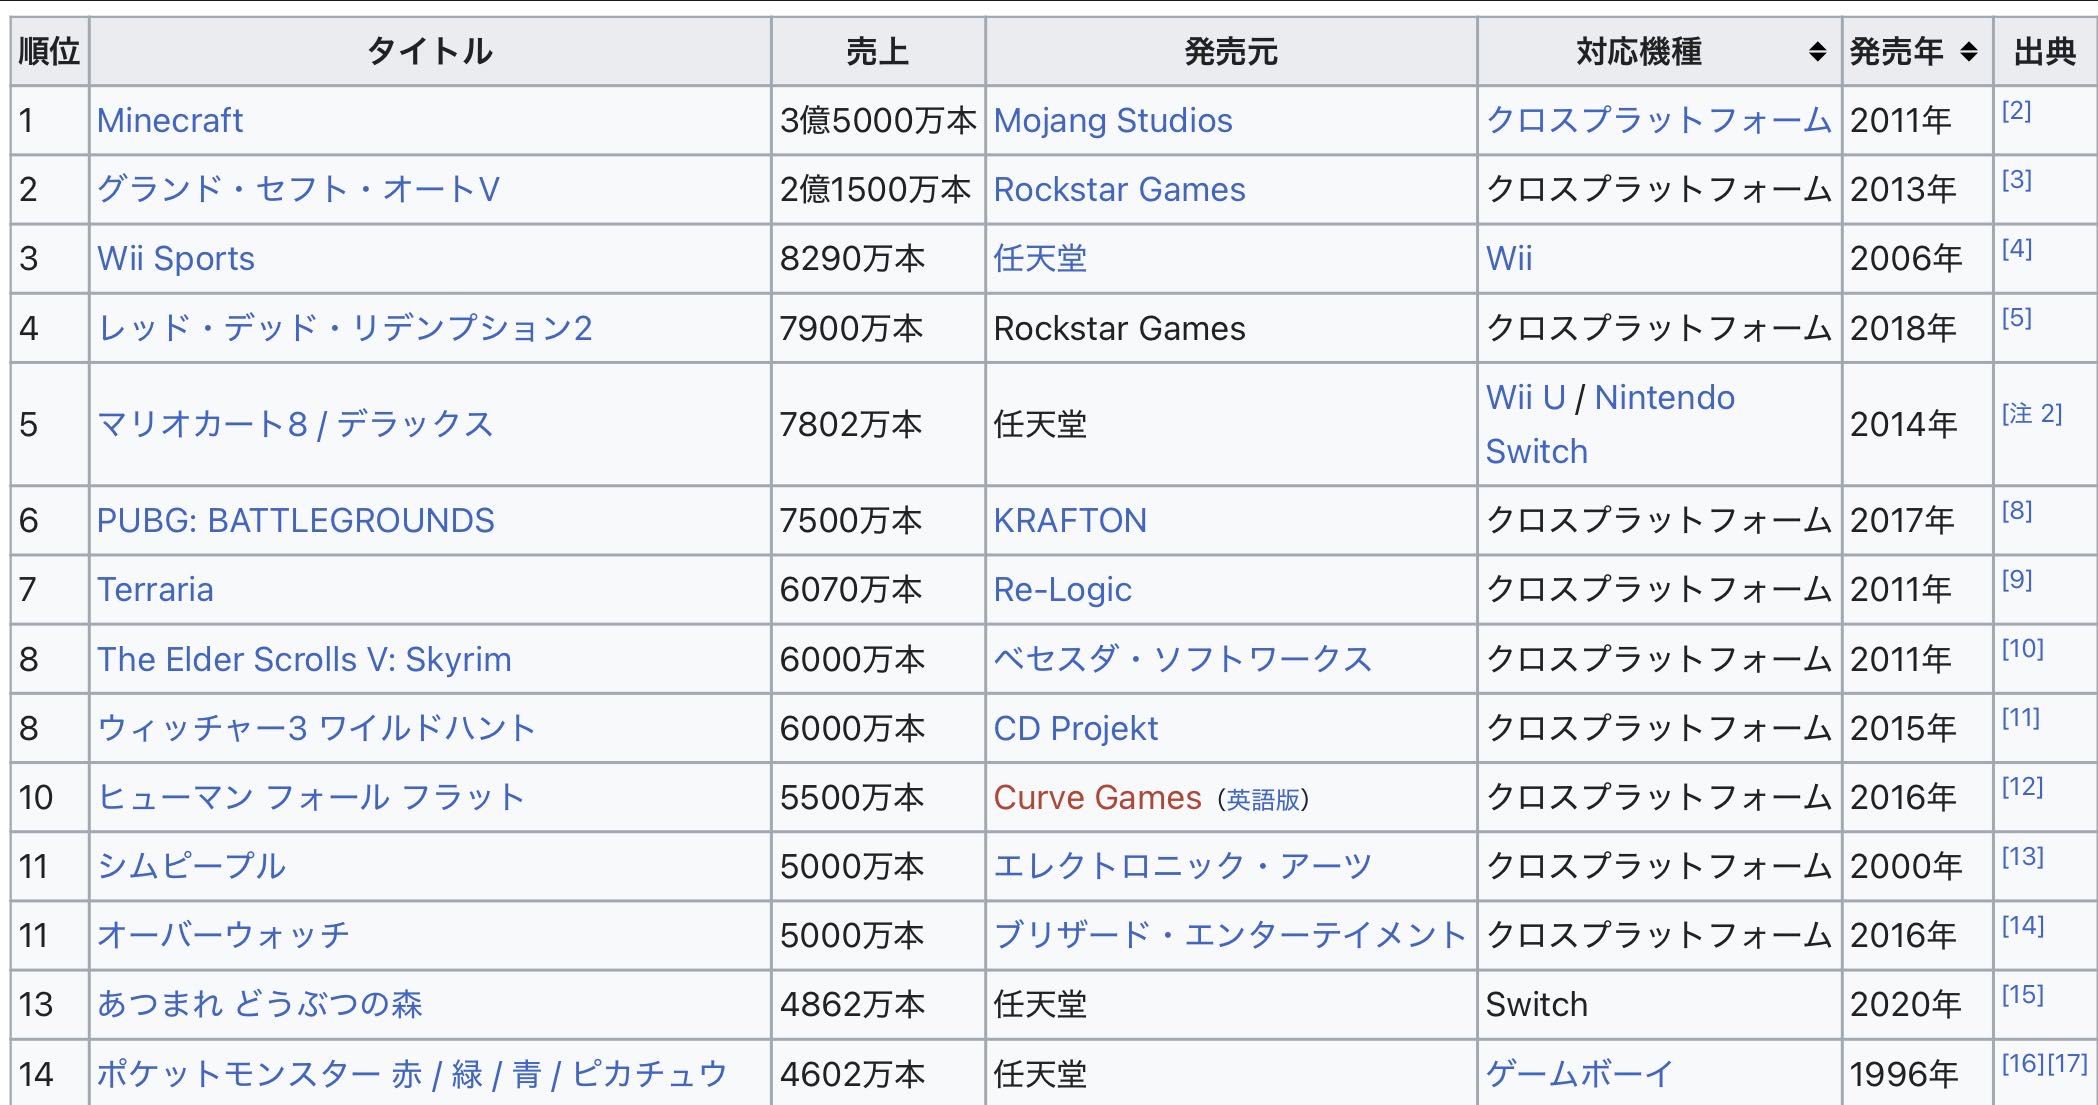This screenshot has width=2098, height=1105.
Task: Open Mojang Studios publisher link
Action: [1112, 121]
